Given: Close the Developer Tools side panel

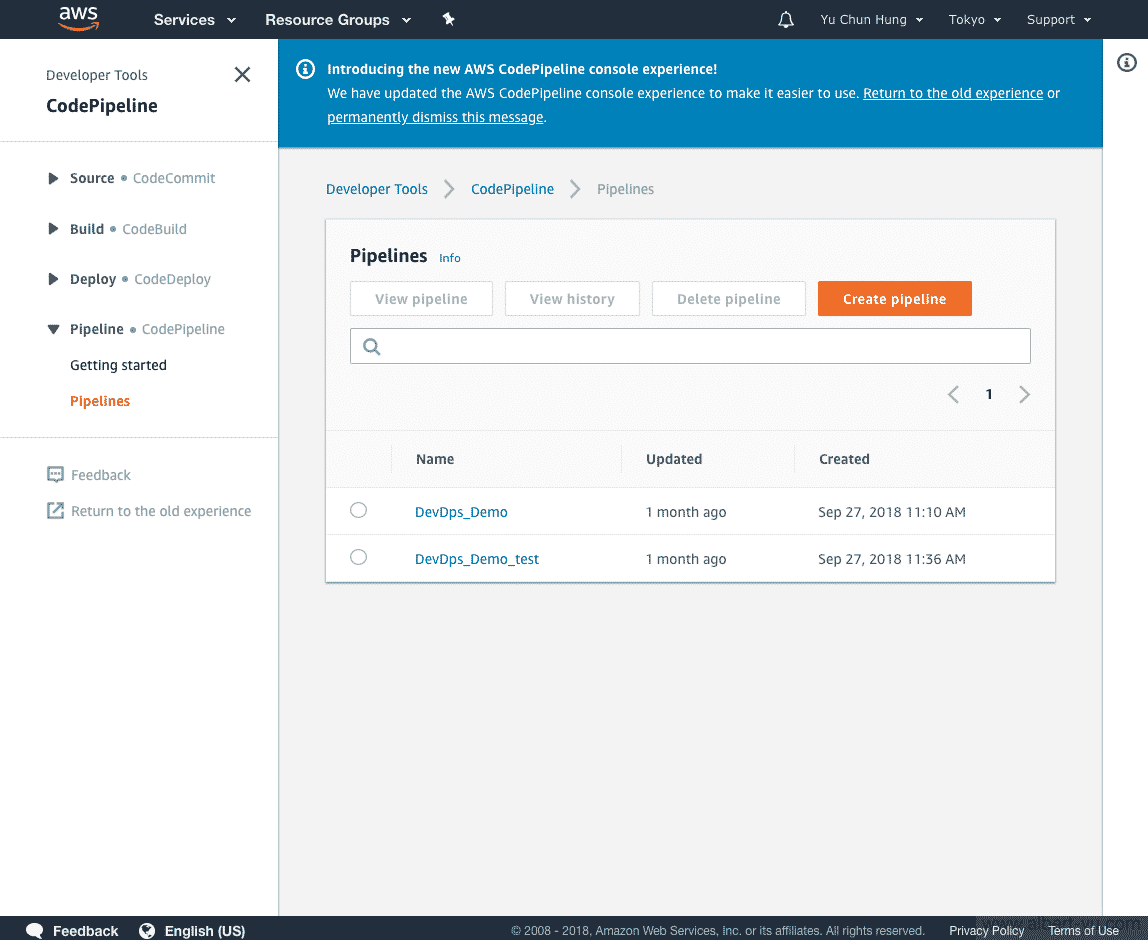Looking at the screenshot, I should (x=242, y=75).
